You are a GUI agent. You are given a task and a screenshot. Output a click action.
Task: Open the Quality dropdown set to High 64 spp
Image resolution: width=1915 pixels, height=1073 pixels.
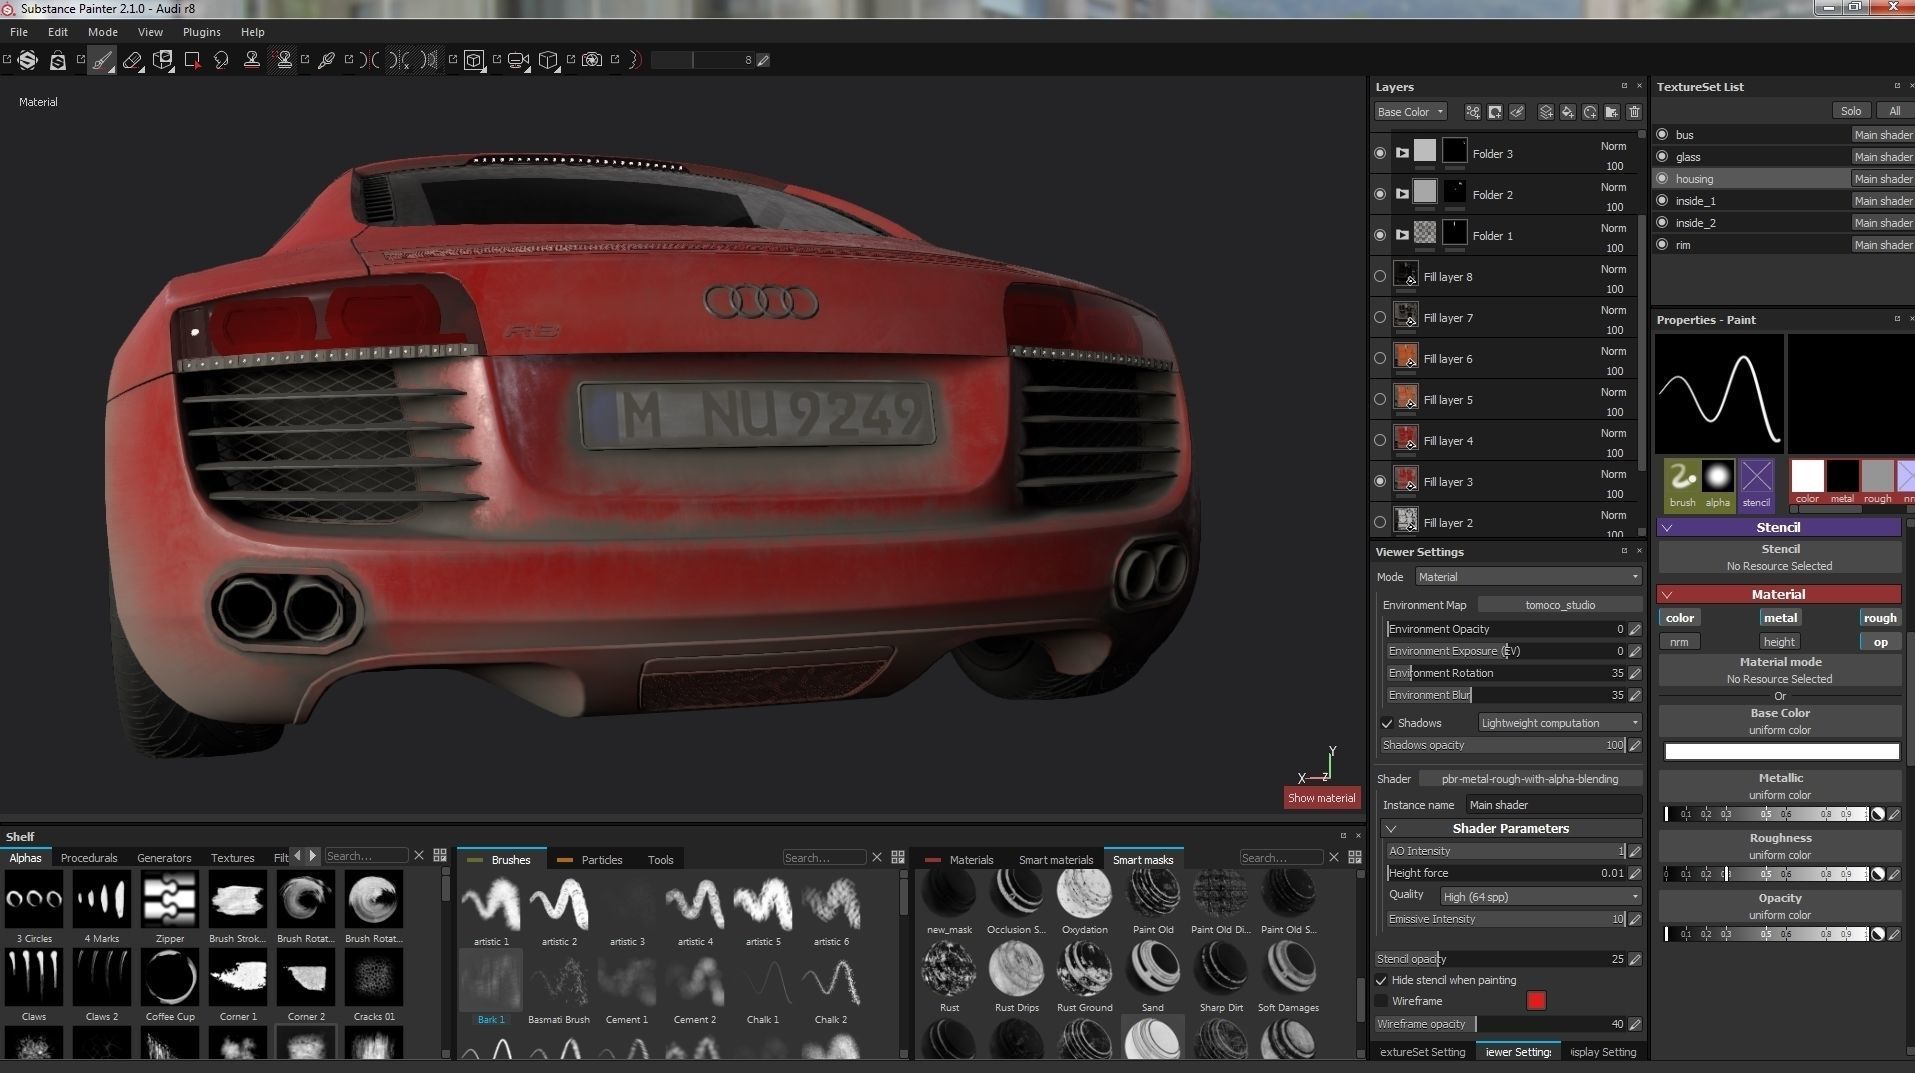click(1538, 896)
